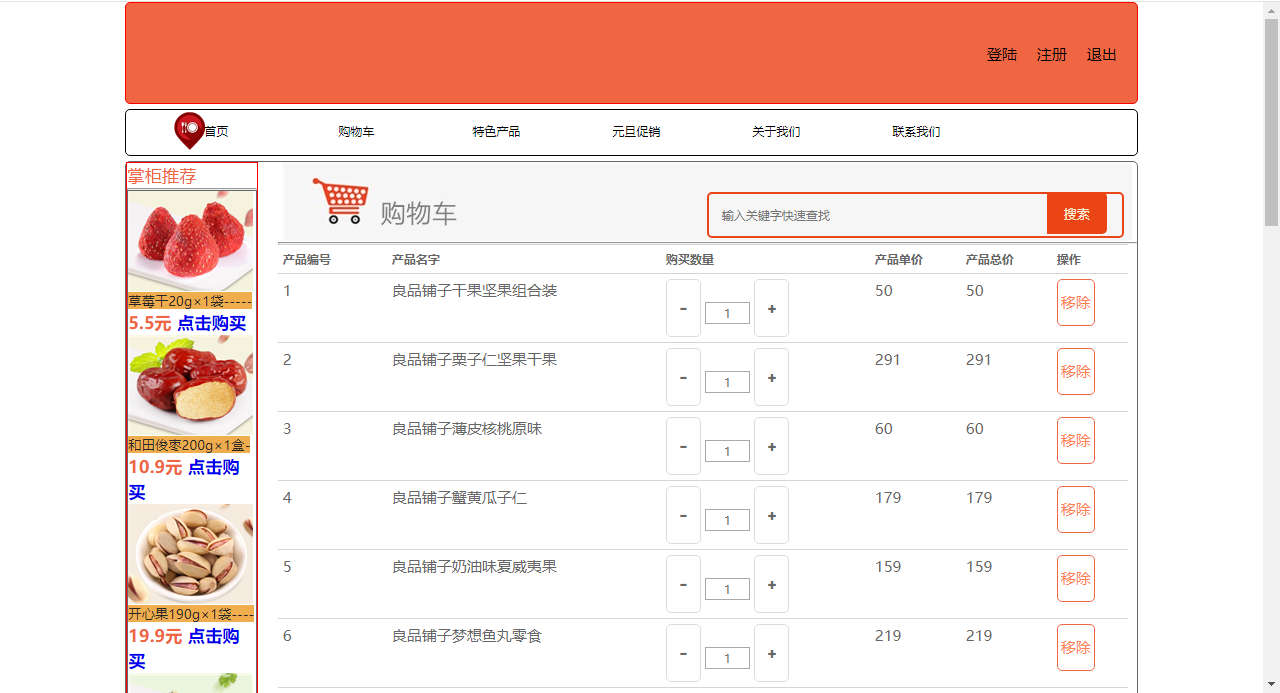Click the quantity field for 良品铺子薄皮核桃原味

pyautogui.click(x=727, y=451)
